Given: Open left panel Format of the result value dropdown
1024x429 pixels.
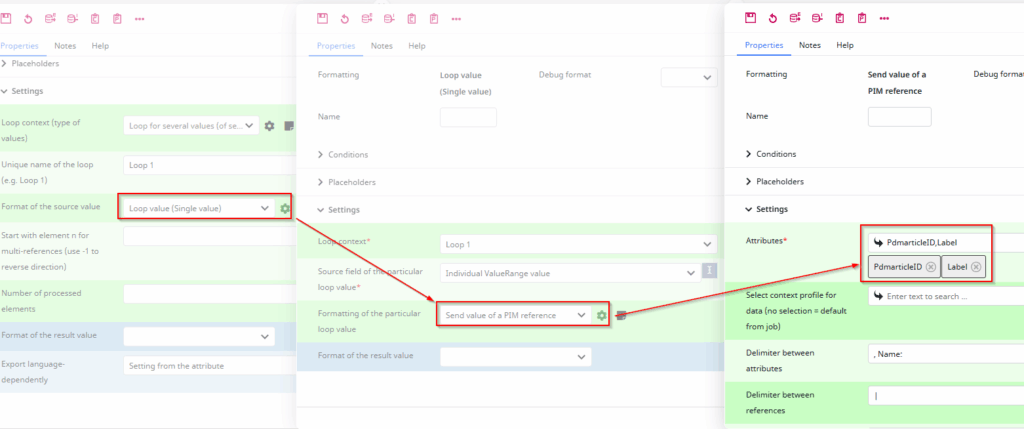Looking at the screenshot, I should 199,336.
